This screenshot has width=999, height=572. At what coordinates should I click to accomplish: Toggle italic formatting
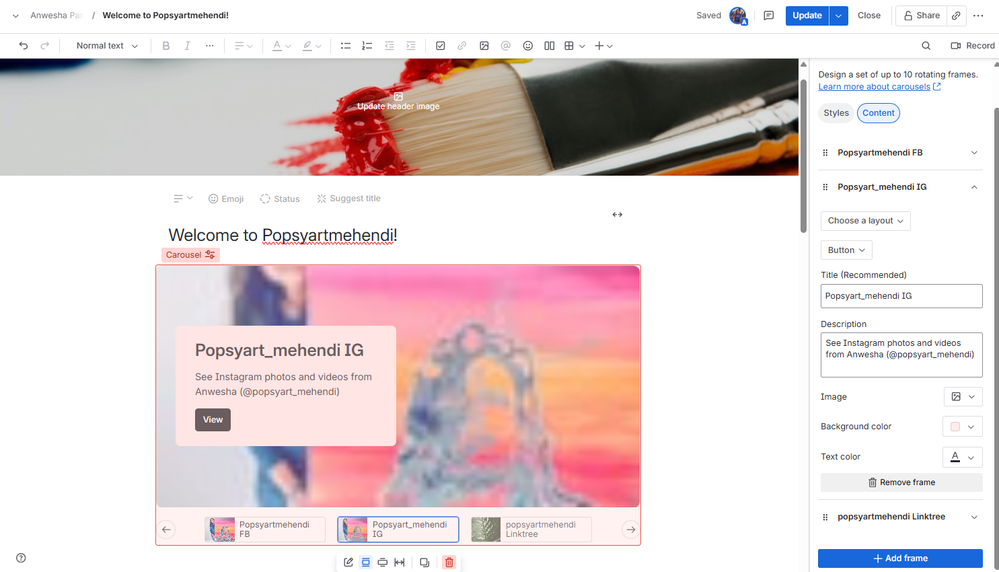187,46
